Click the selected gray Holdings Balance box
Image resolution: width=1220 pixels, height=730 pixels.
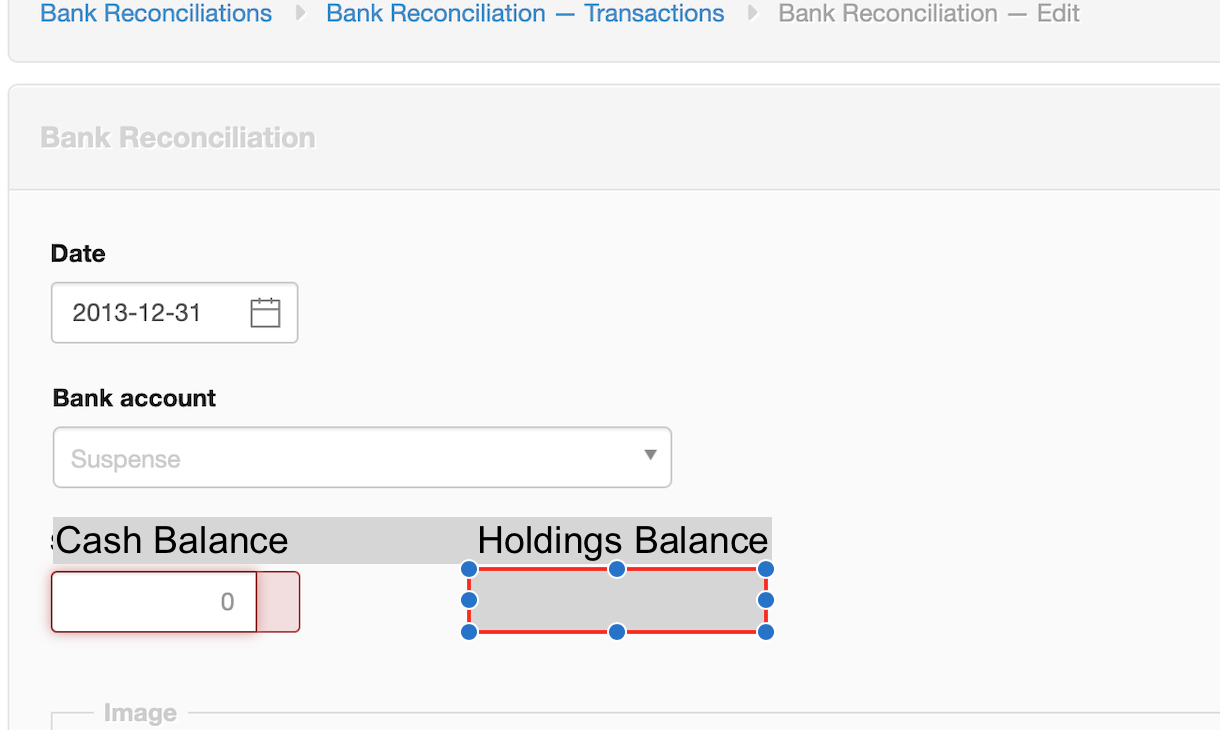617,600
